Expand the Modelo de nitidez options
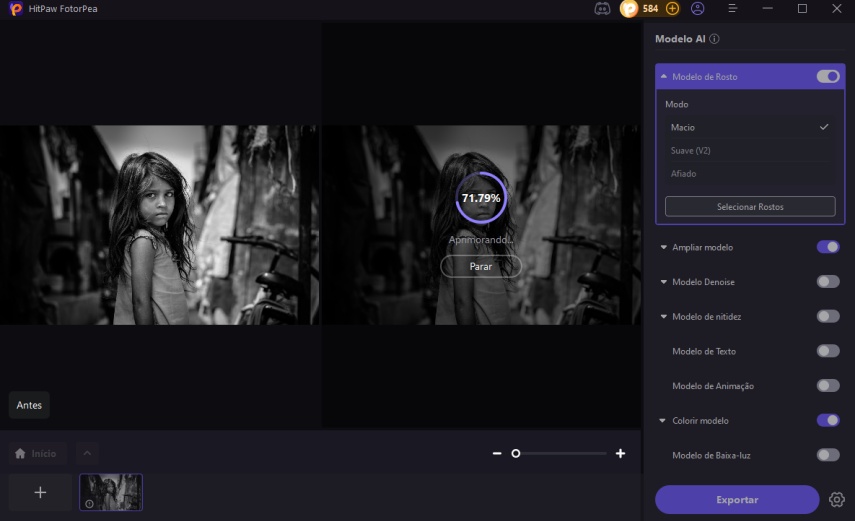This screenshot has width=855, height=521. [663, 317]
